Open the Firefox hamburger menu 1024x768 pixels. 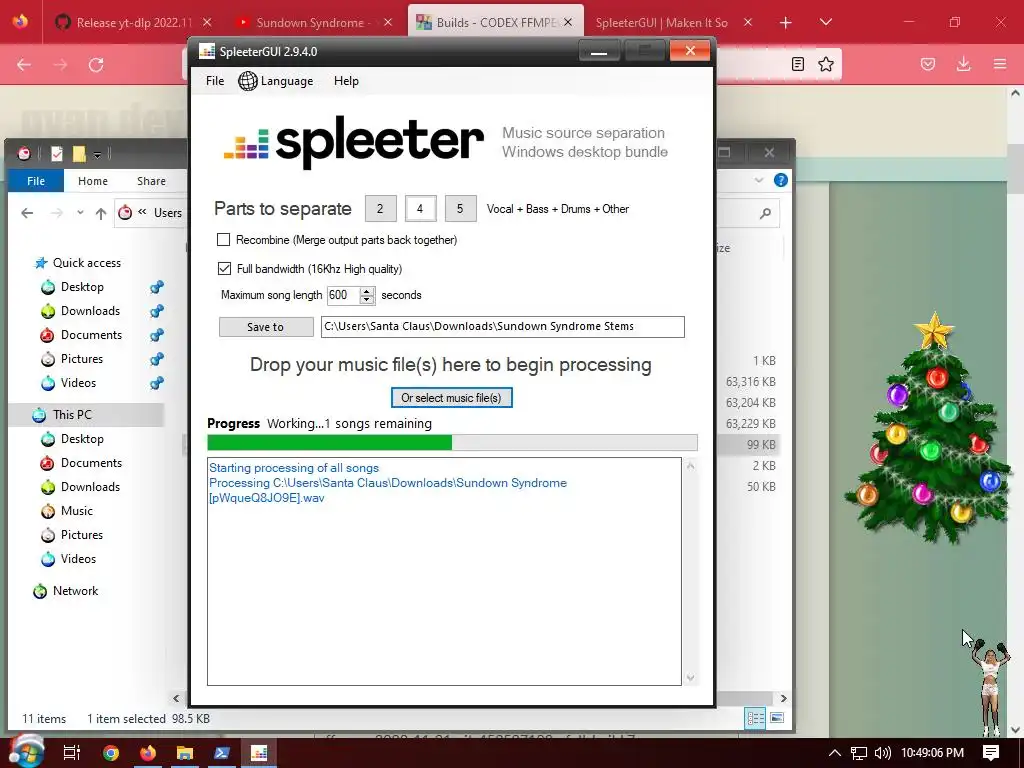[x=1000, y=64]
